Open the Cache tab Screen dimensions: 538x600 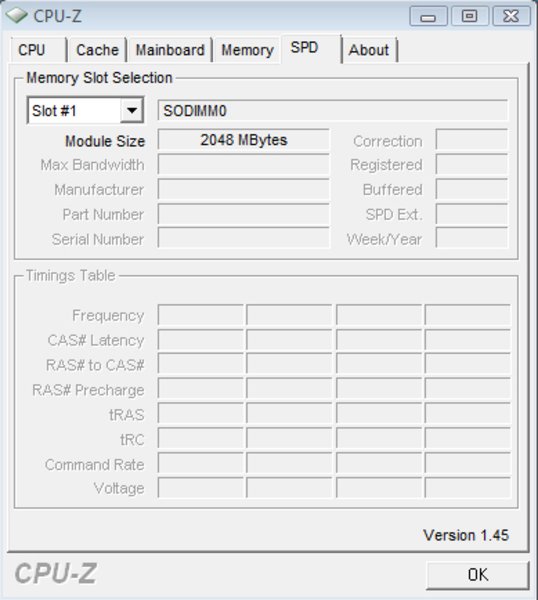click(x=97, y=50)
